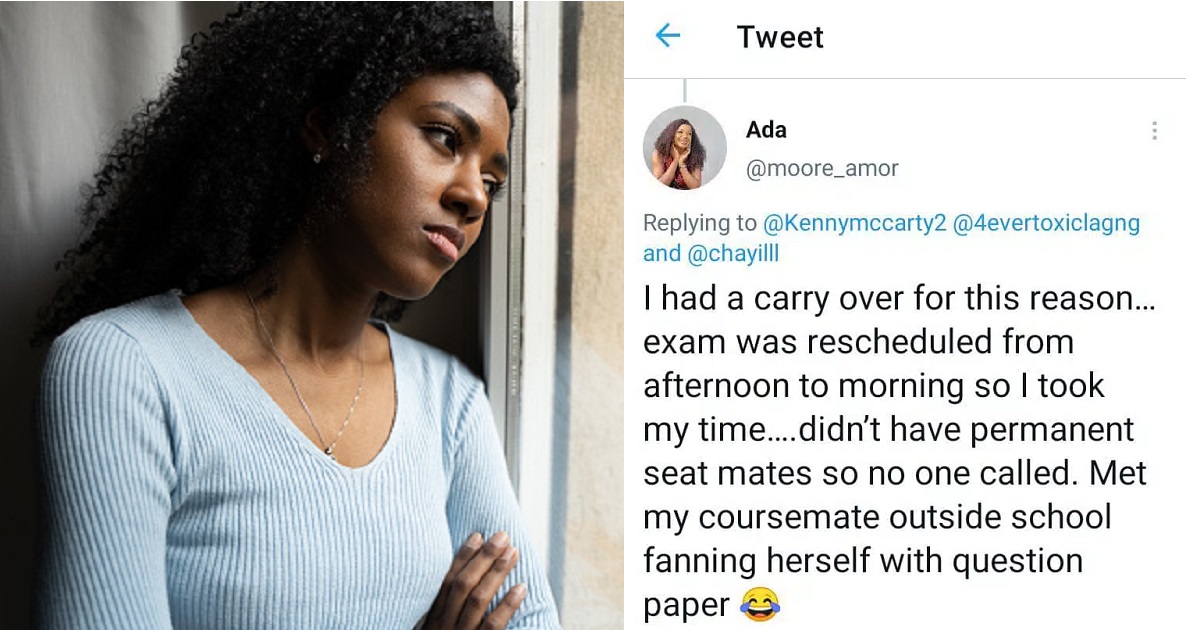Select the "Tweet" header title
The image size is (1200, 630).
coord(780,37)
